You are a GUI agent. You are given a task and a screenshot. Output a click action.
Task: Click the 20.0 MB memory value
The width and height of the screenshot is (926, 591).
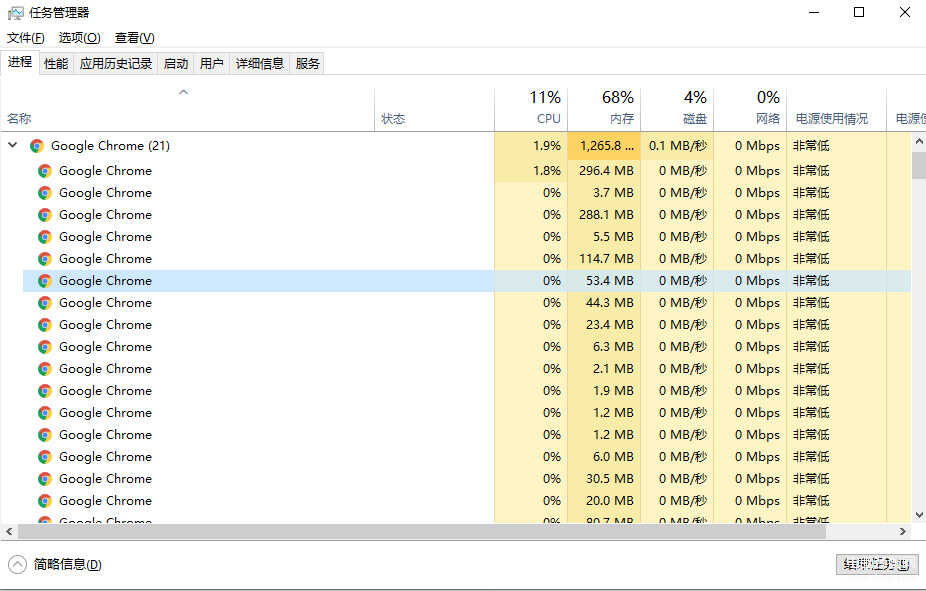[x=609, y=501]
